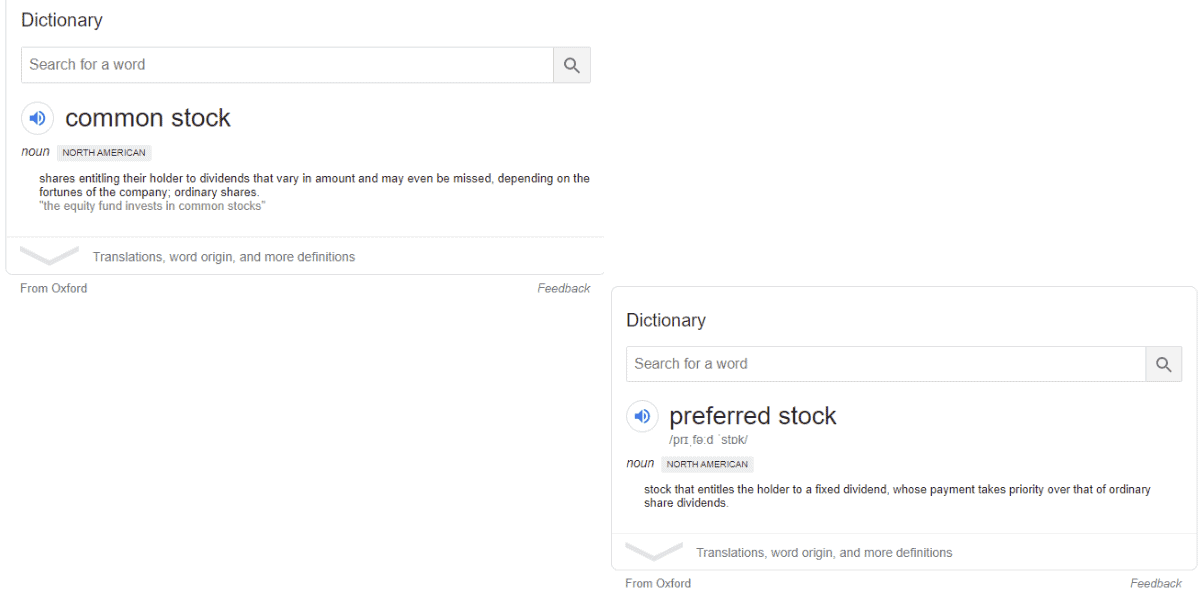
Task: Play pronunciation audio for common stock
Action: tap(37, 118)
